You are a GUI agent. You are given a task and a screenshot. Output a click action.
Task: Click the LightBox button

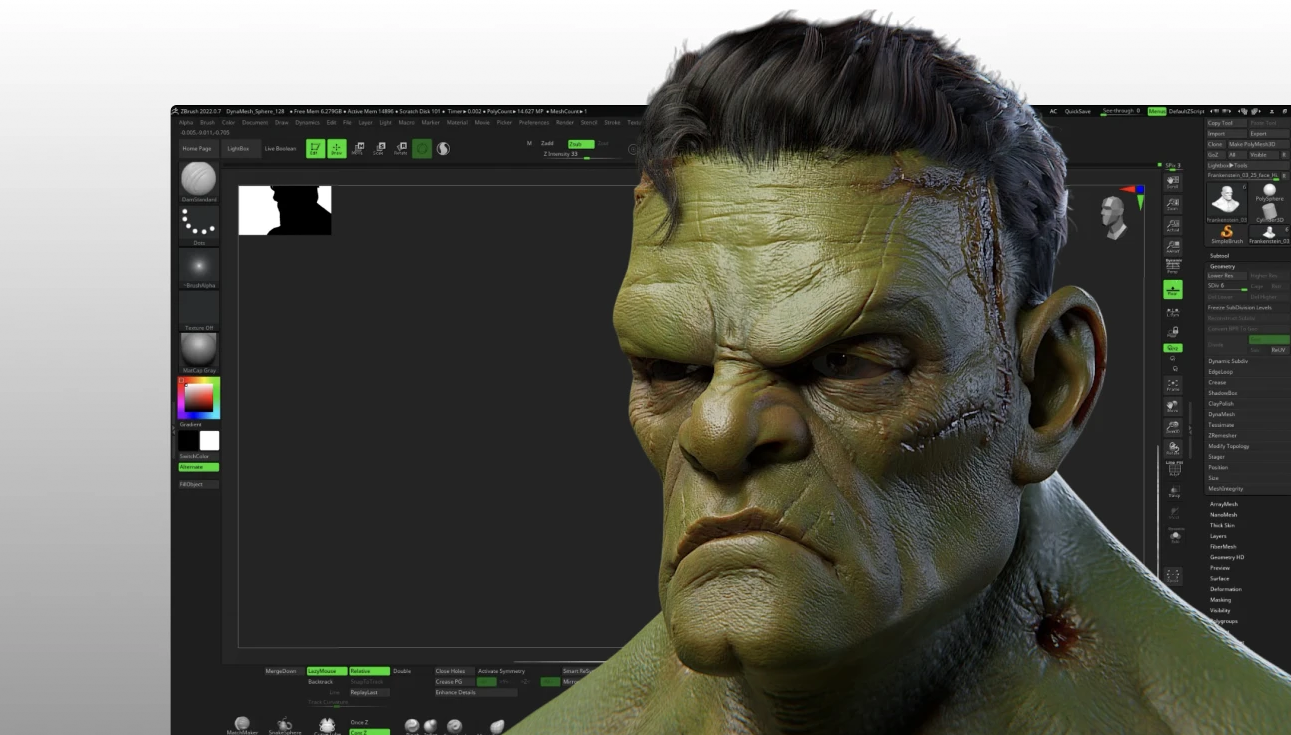[x=238, y=148]
